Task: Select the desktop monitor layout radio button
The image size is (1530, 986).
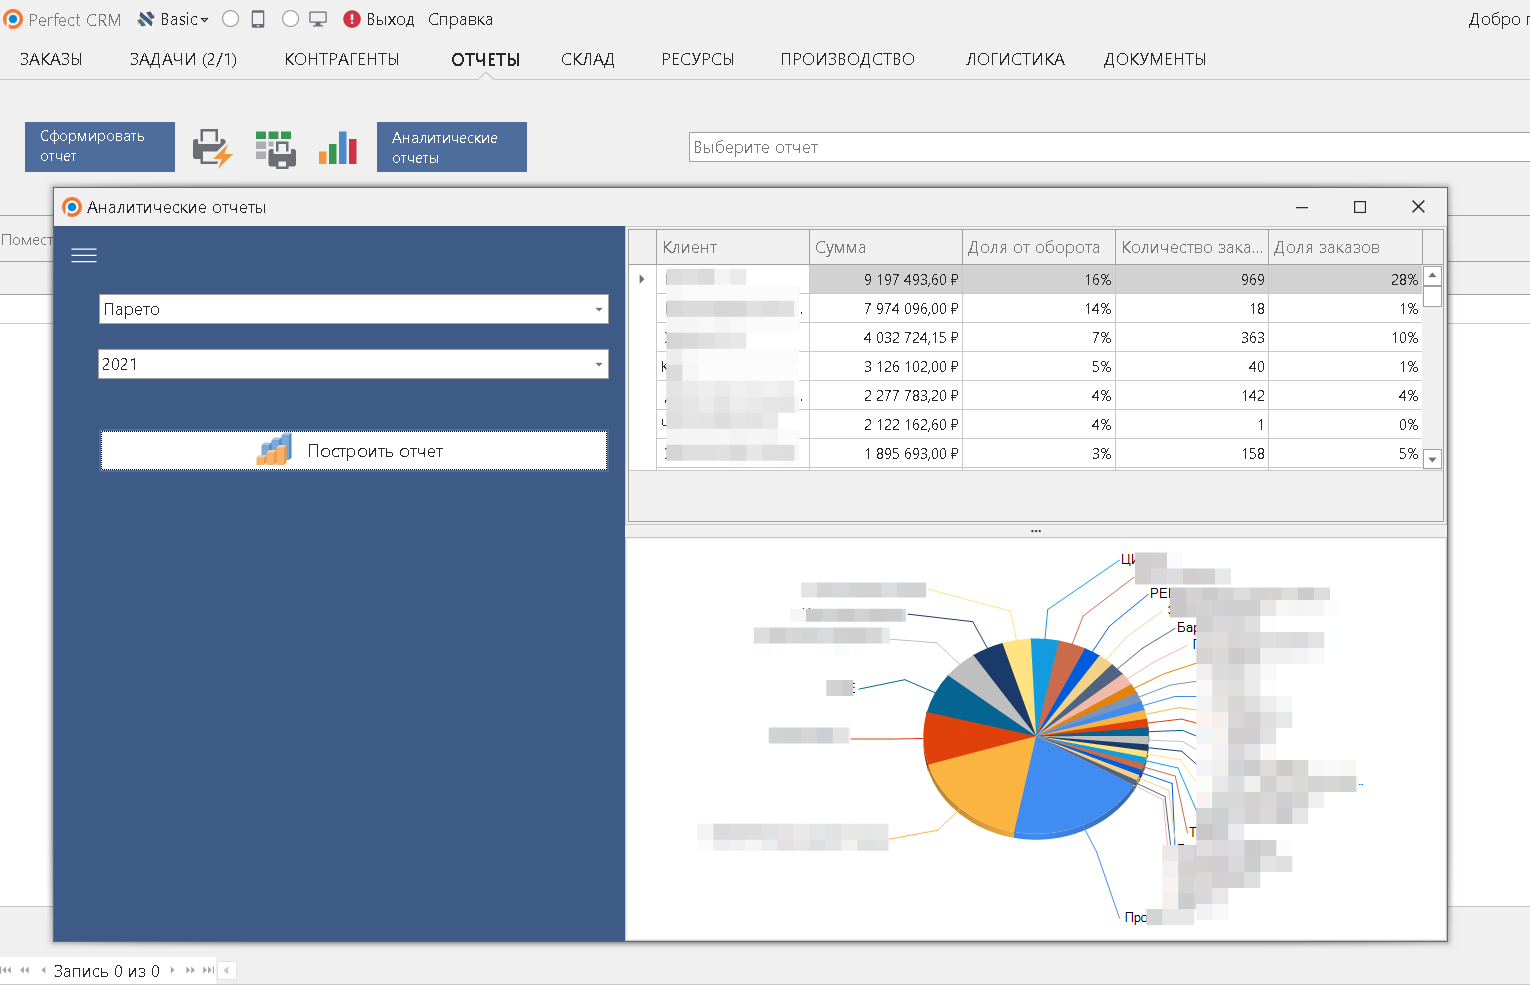Action: [290, 19]
